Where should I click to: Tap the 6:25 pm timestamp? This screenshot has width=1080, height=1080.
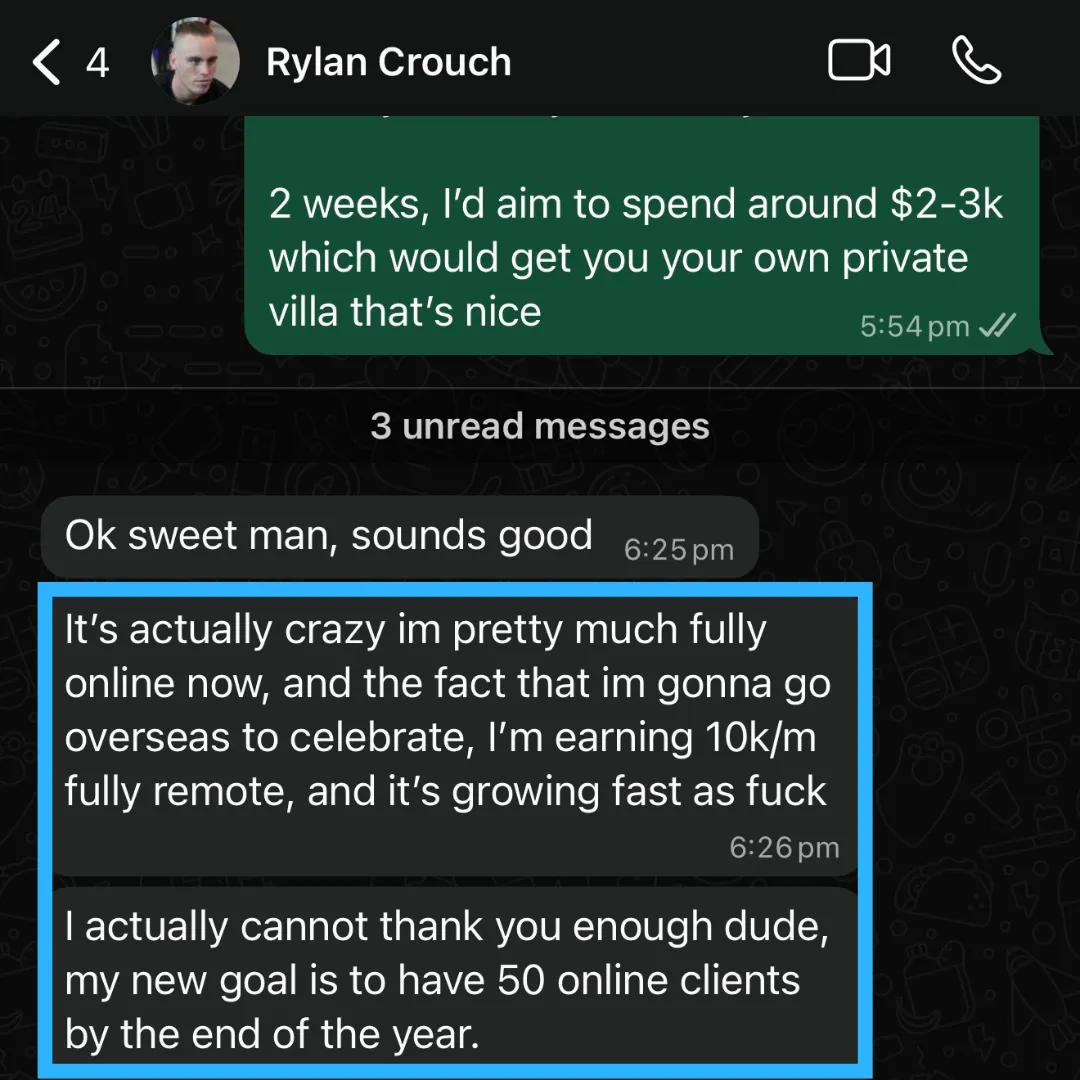click(x=678, y=550)
